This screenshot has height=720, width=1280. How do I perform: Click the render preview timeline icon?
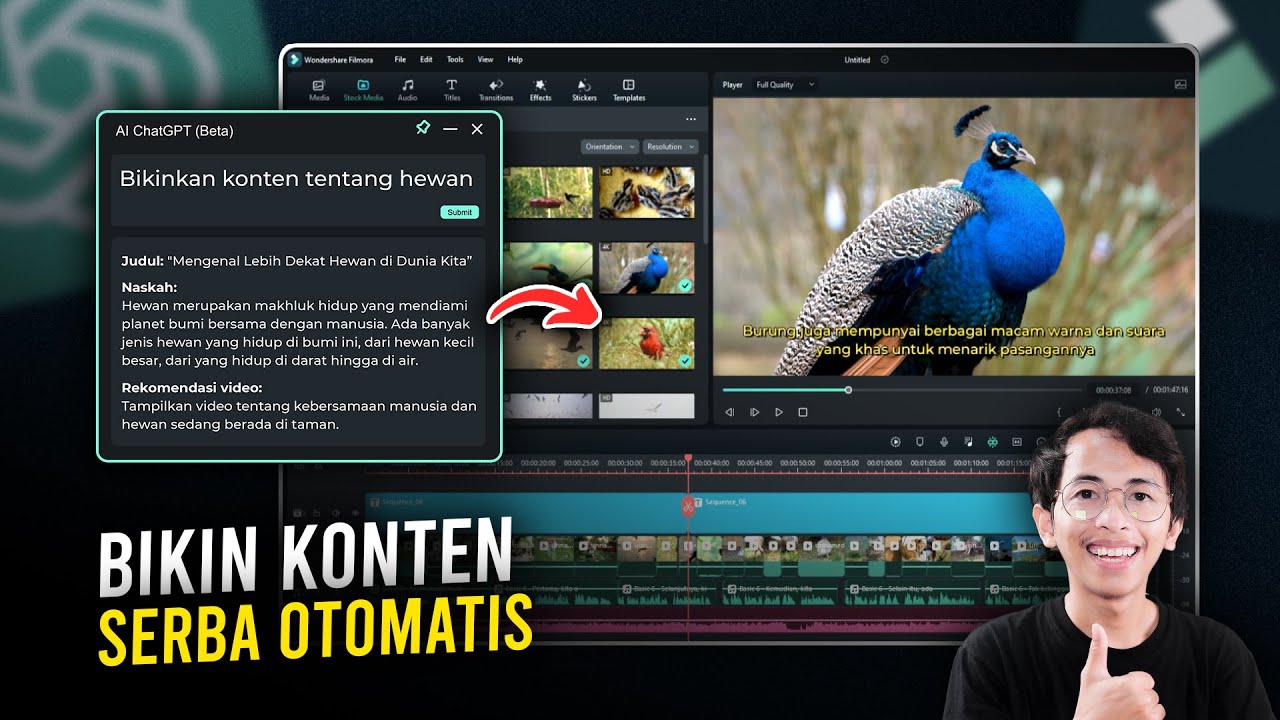click(896, 441)
